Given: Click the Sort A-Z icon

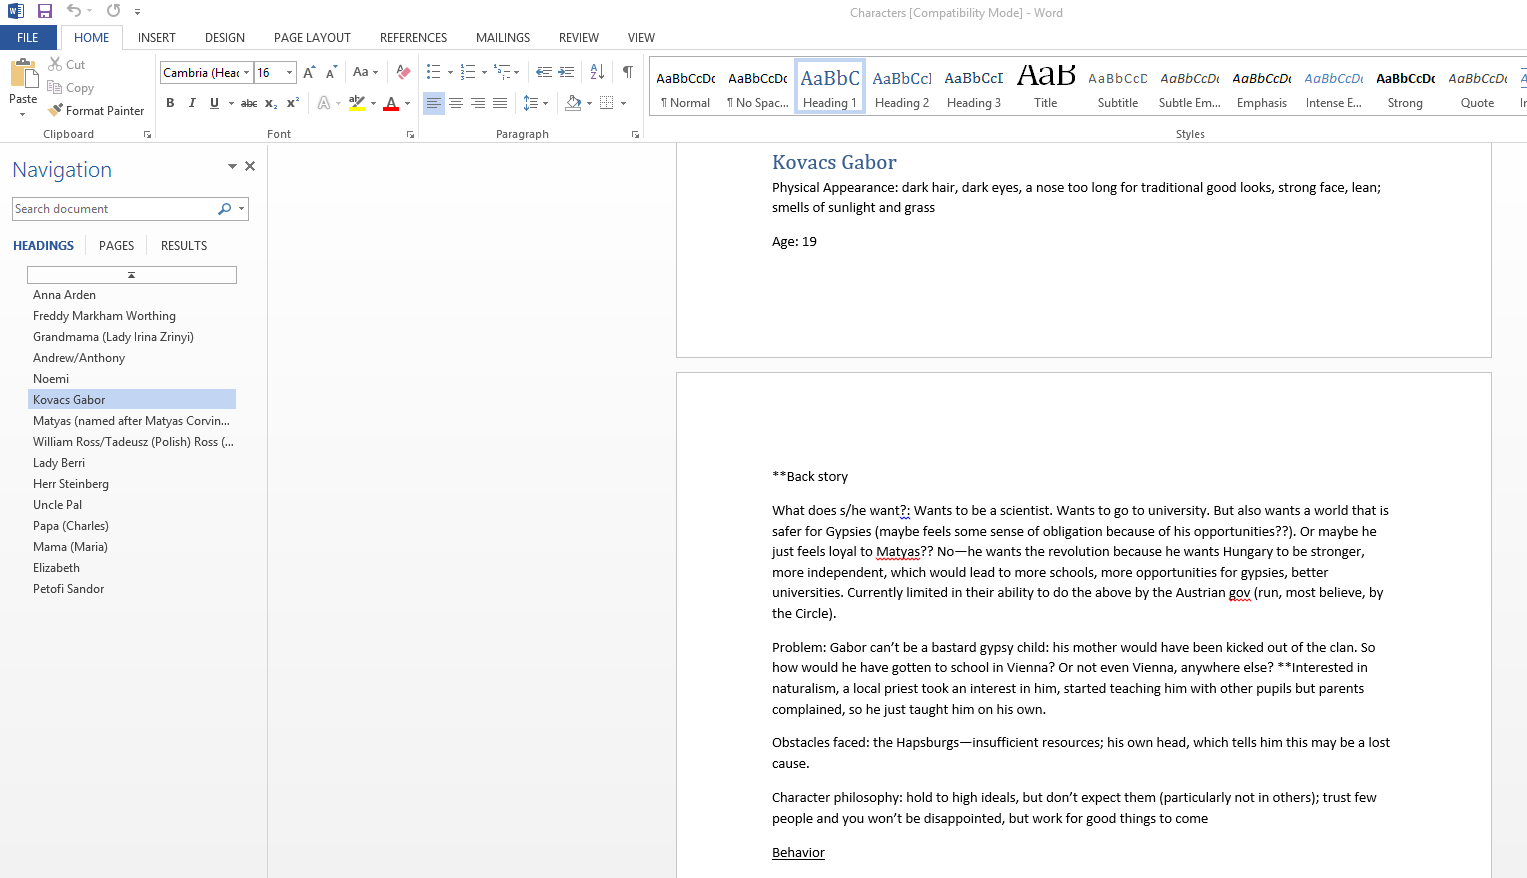Looking at the screenshot, I should tap(597, 72).
